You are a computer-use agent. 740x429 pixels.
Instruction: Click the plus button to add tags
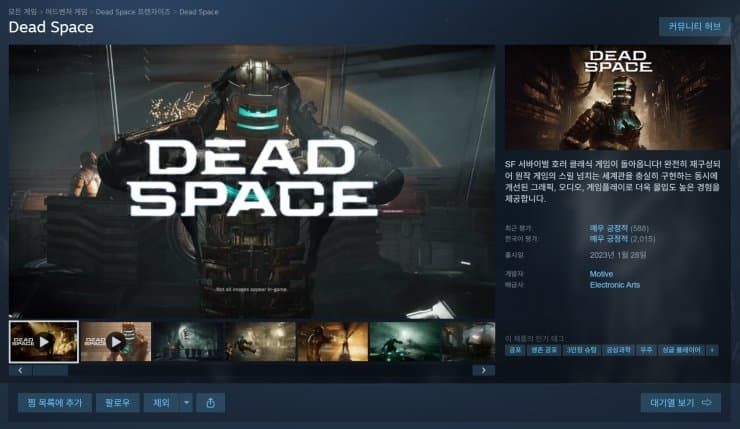coord(712,350)
